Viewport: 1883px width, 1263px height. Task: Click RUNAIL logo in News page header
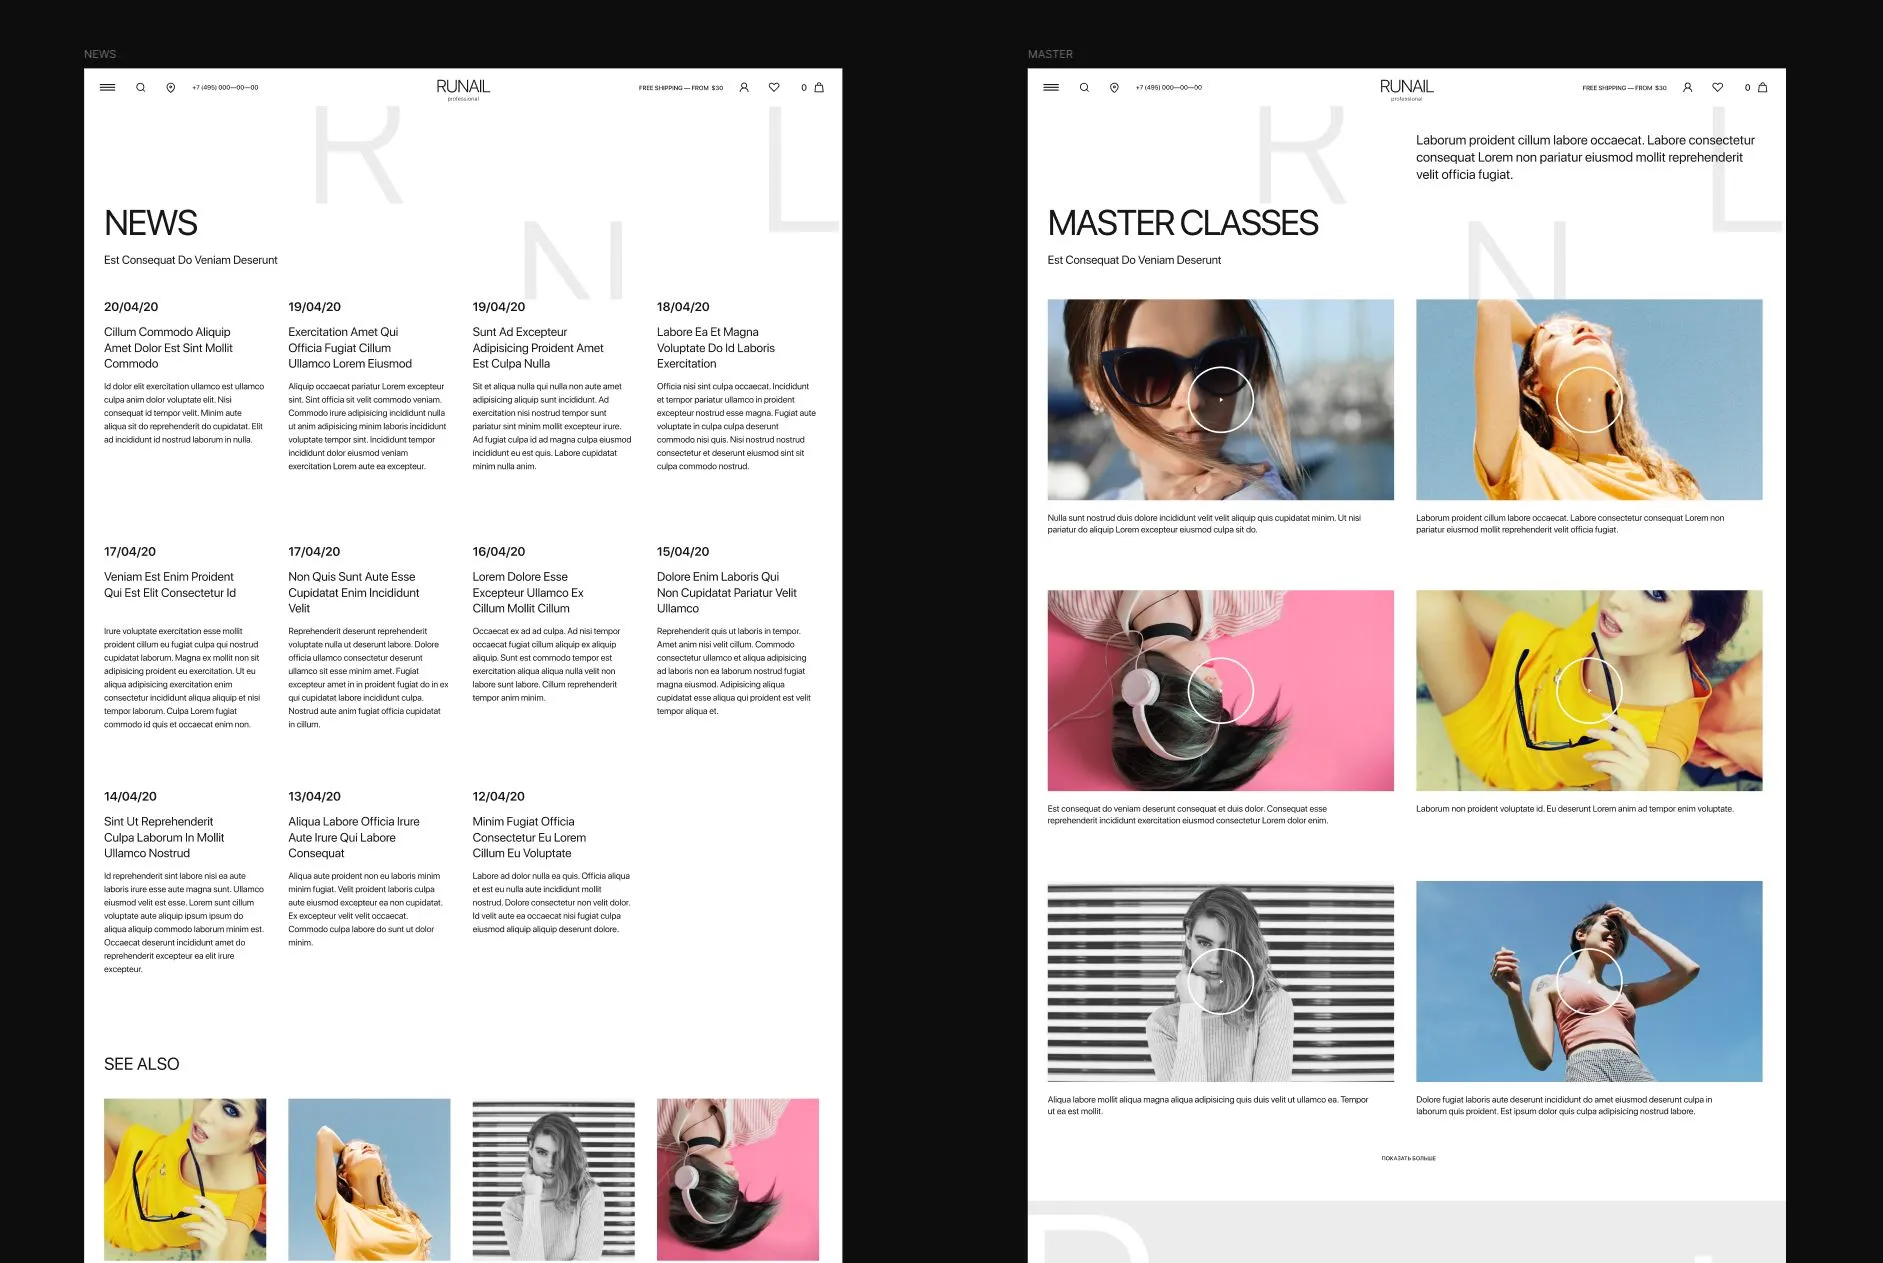(x=463, y=89)
